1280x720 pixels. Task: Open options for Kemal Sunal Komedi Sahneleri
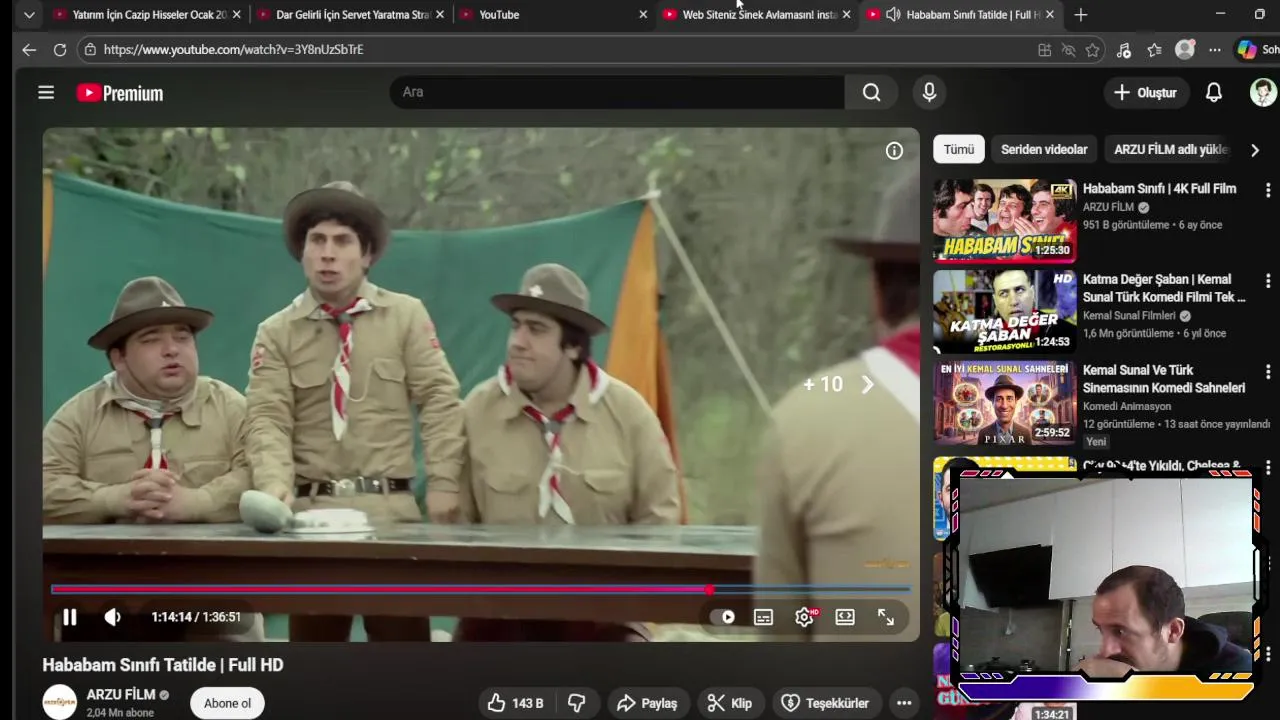1268,371
